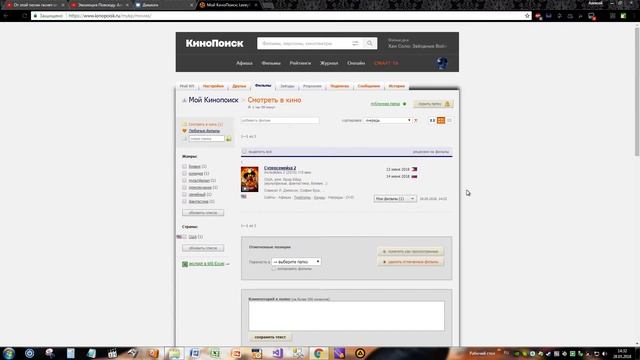Tick the 'выделить всё' checkbox
Viewport: 640px width, 360px height.
coord(244,151)
